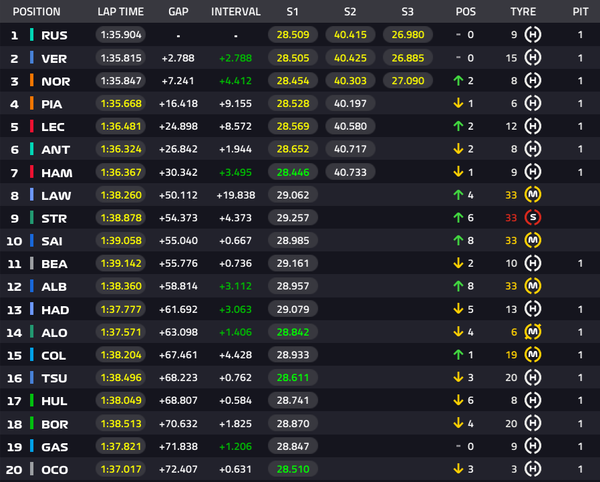Click TSU green sector one time 28.611
The height and width of the screenshot is (482, 600).
[x=293, y=378]
